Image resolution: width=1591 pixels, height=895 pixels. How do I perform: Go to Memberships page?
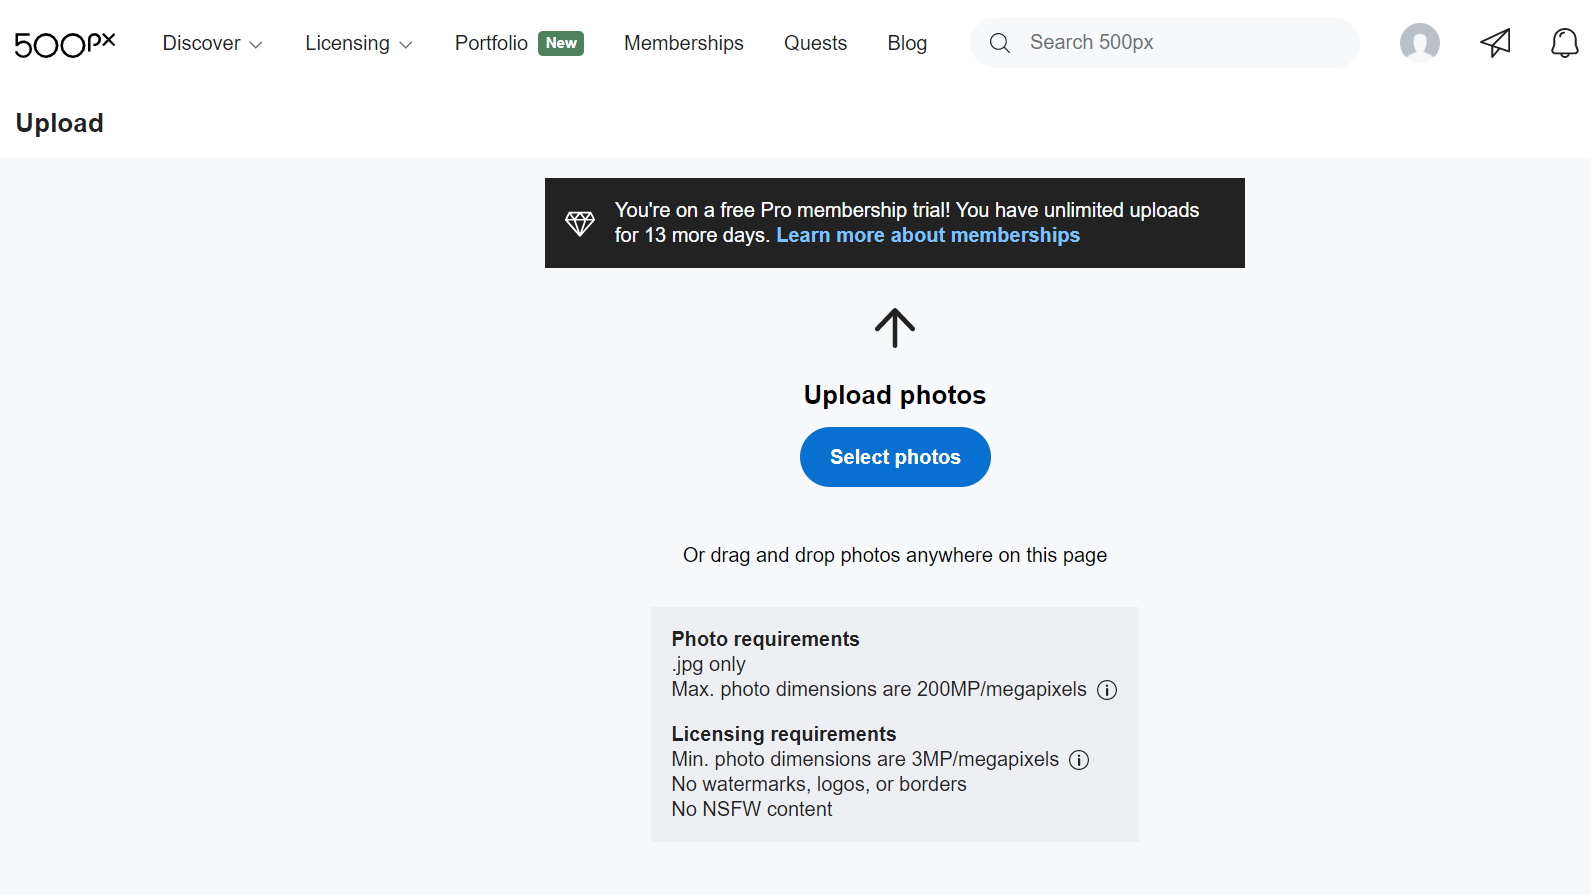(x=684, y=43)
